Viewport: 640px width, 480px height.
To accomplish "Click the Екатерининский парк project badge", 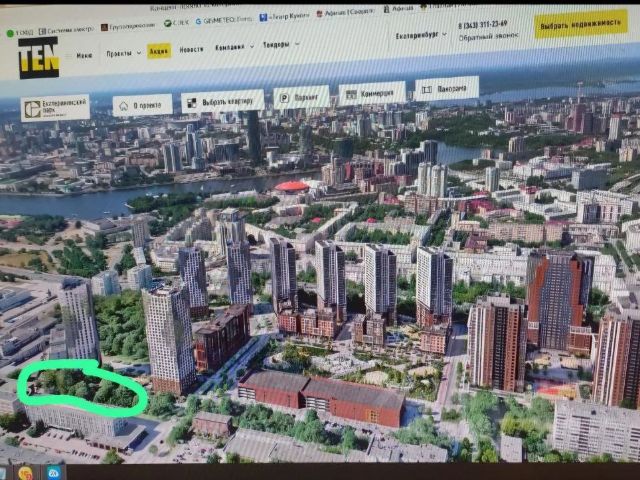I will click(x=56, y=108).
